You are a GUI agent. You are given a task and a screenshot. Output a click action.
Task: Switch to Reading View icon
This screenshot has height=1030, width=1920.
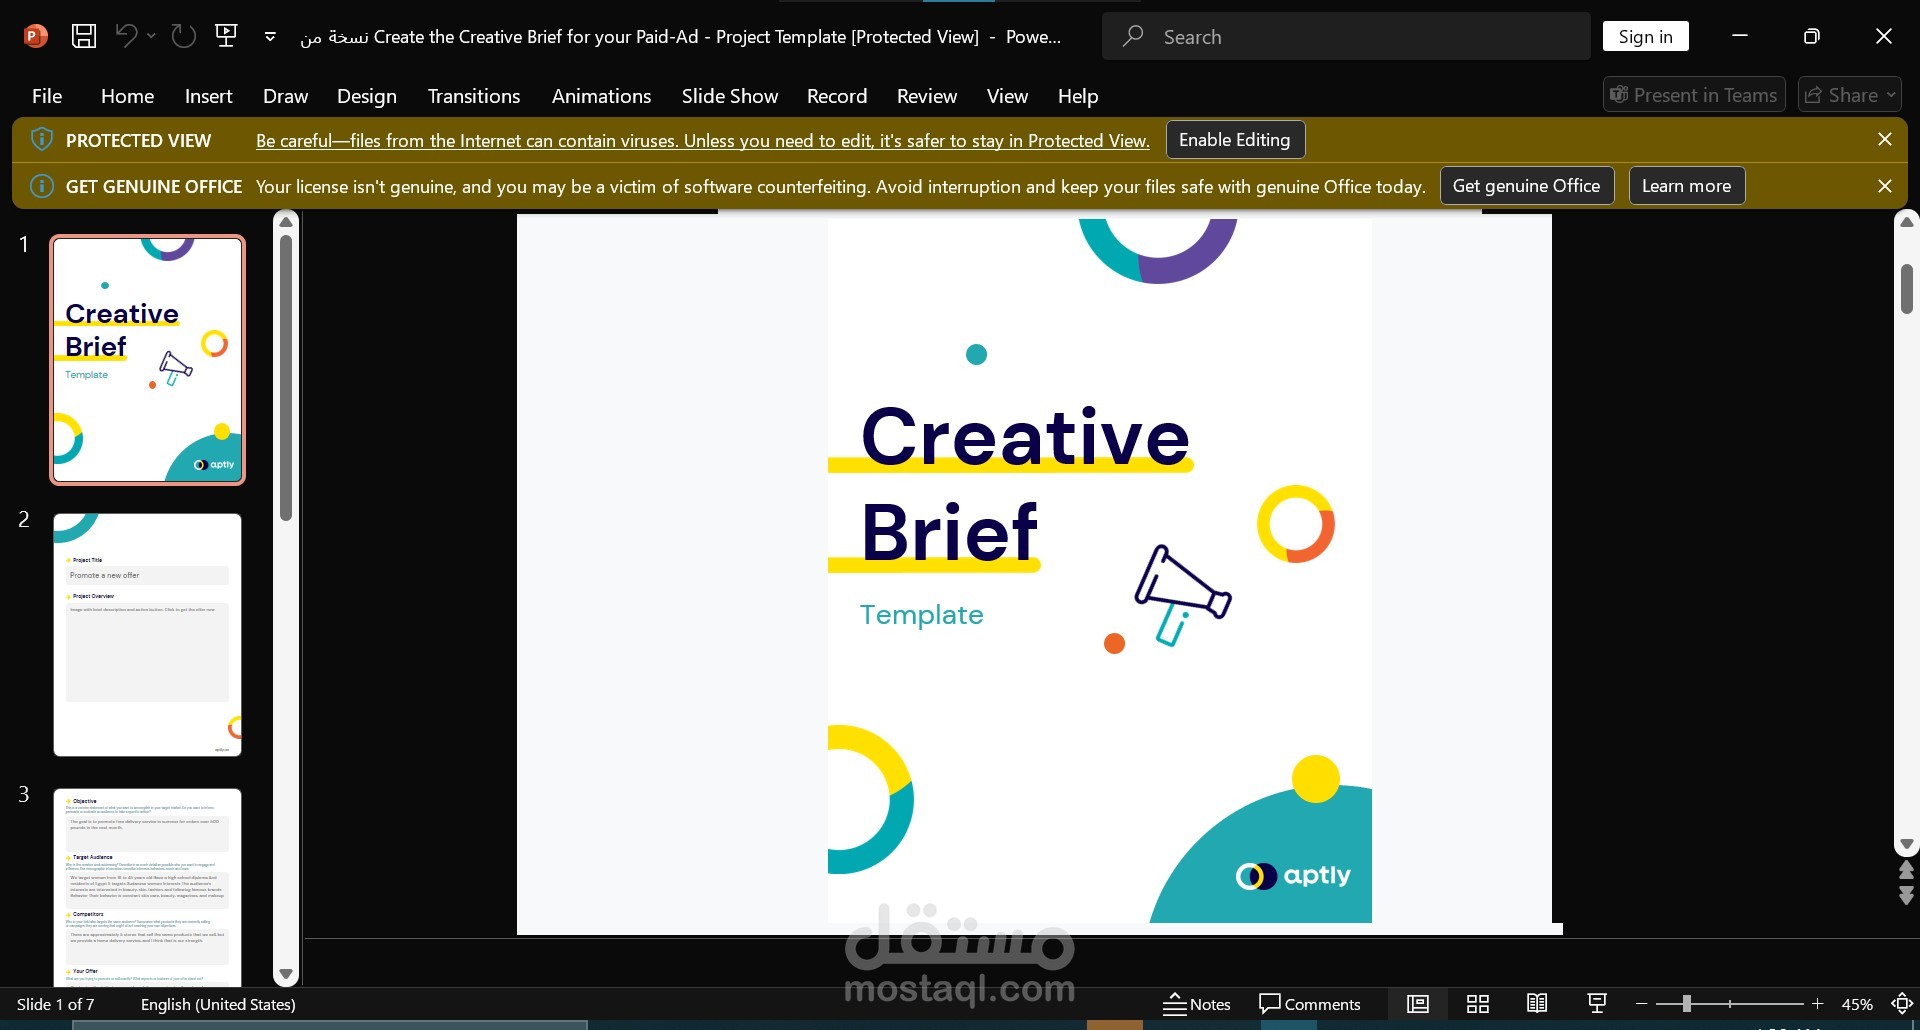[1537, 1004]
